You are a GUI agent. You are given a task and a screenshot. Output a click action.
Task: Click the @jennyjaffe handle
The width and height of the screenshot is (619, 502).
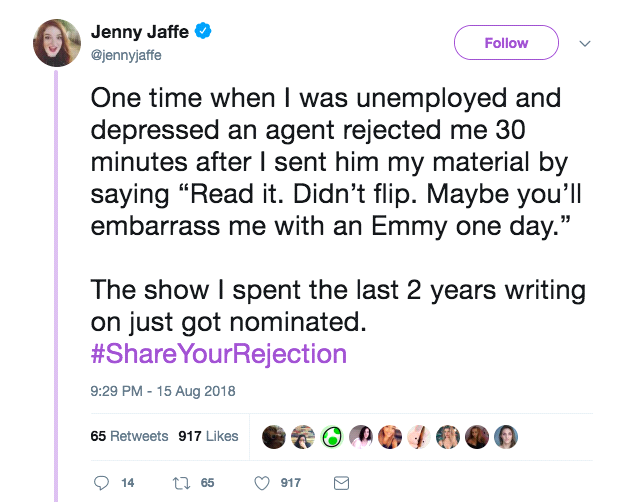tap(126, 55)
